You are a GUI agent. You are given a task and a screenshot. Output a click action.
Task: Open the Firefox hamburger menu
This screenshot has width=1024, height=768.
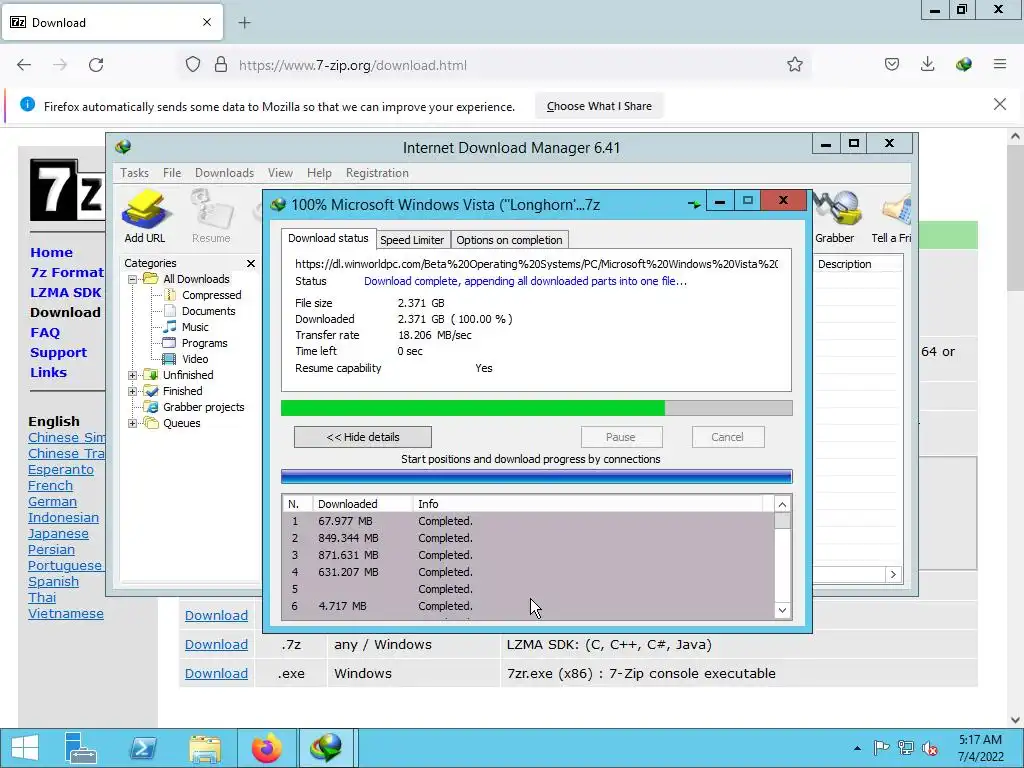tap(1000, 64)
